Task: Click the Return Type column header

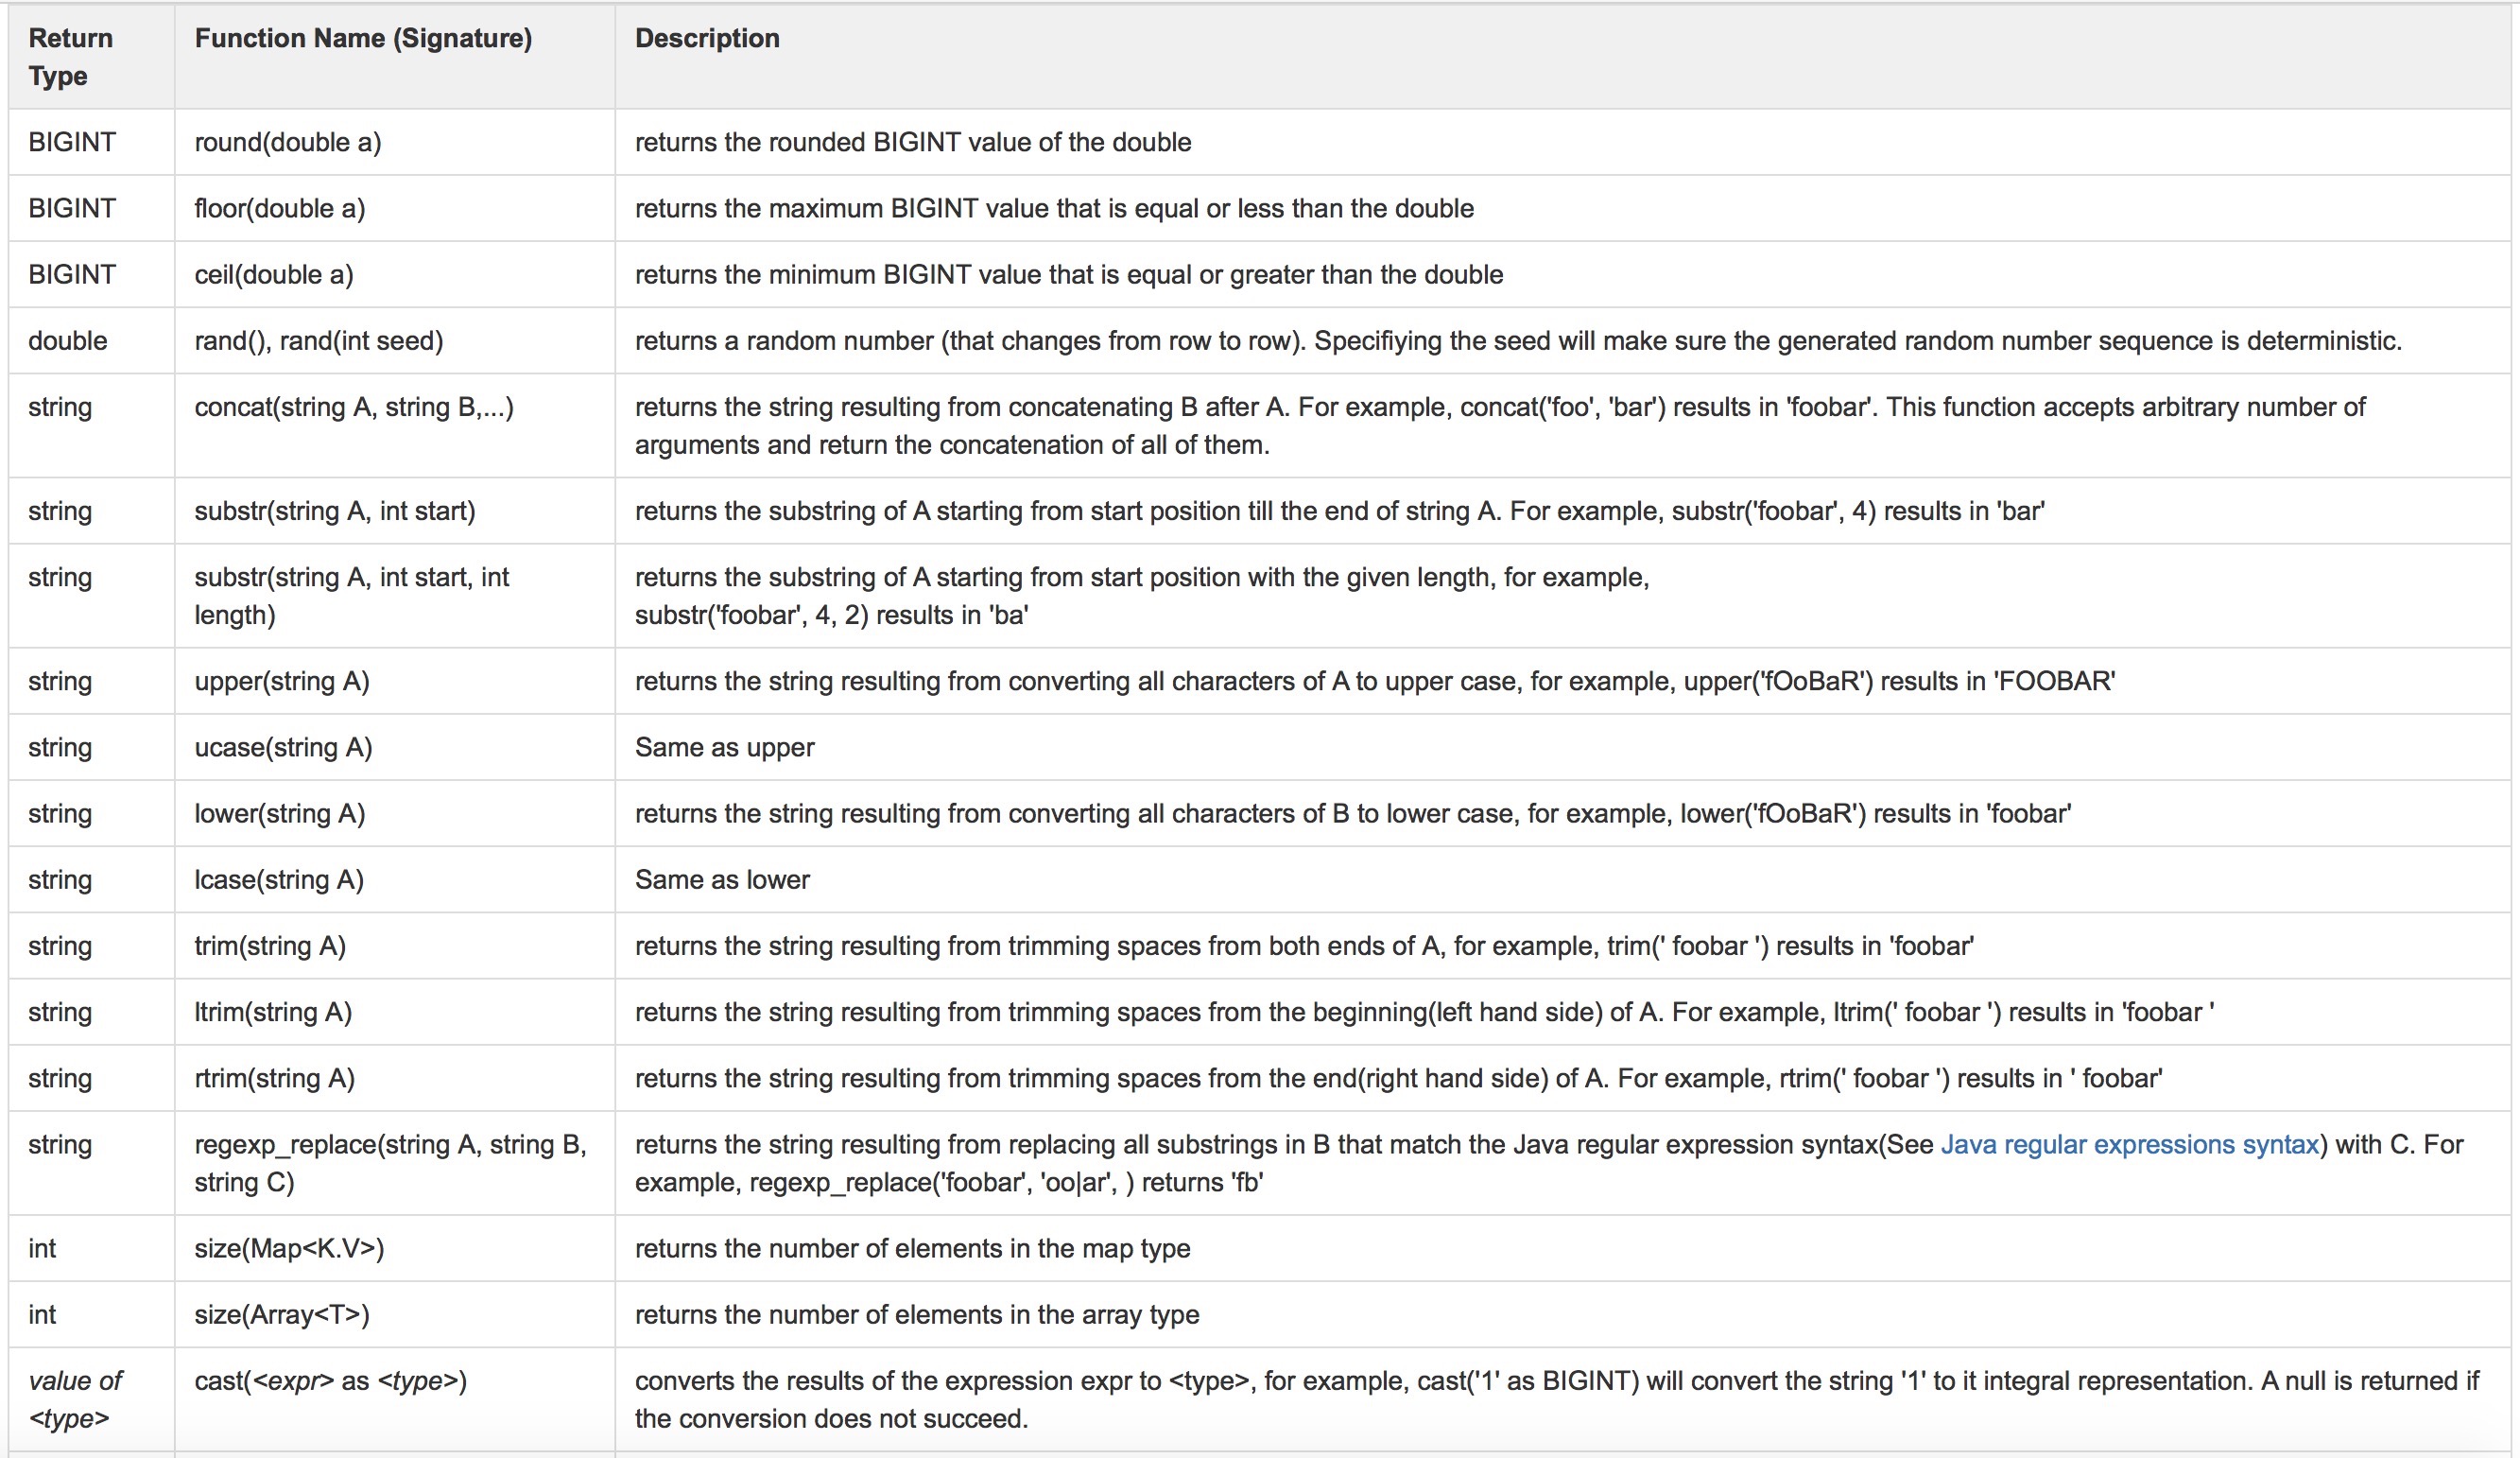Action: pos(70,57)
